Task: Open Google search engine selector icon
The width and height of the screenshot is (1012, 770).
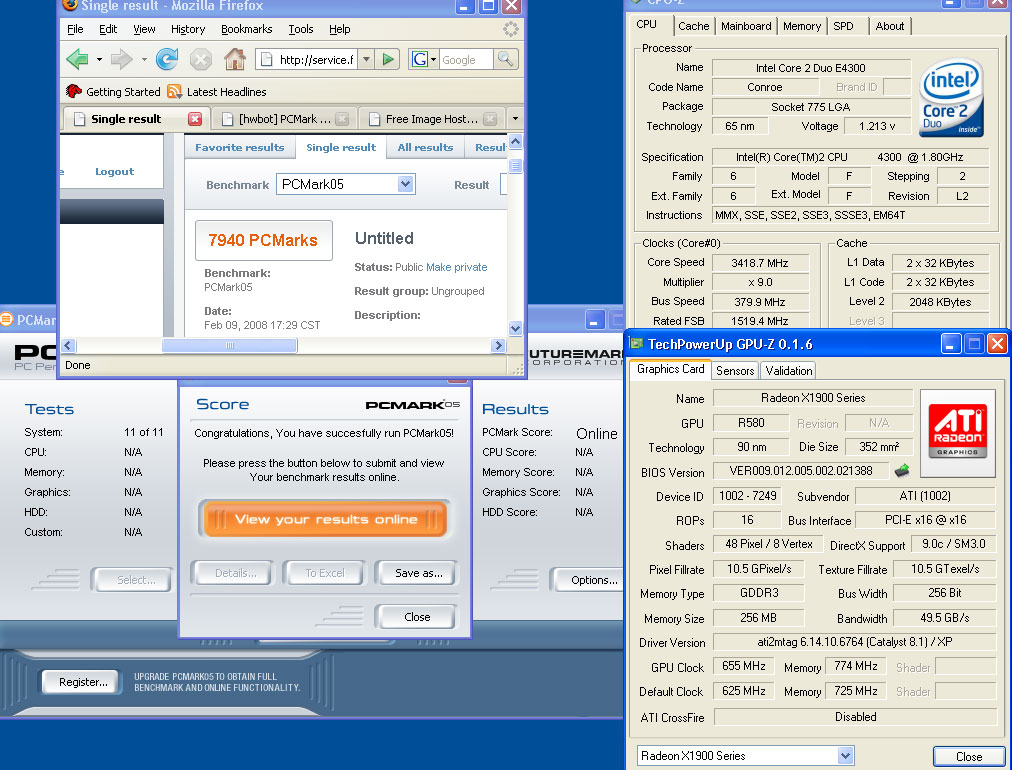Action: click(x=423, y=59)
